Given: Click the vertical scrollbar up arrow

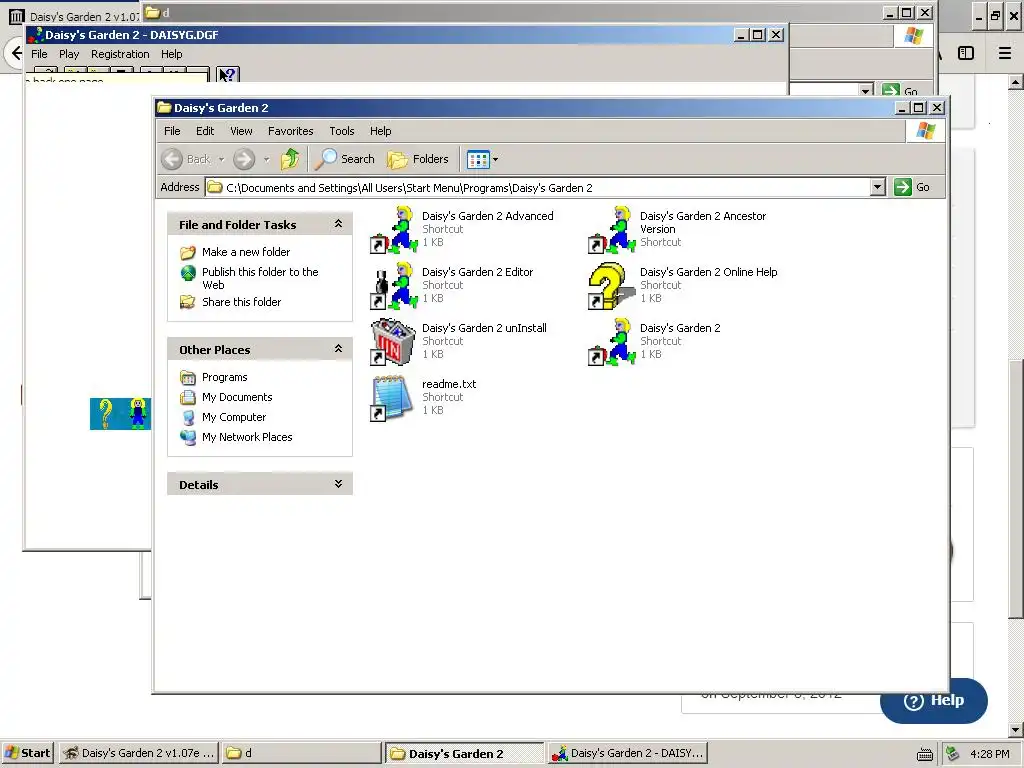Looking at the screenshot, I should tap(1016, 82).
